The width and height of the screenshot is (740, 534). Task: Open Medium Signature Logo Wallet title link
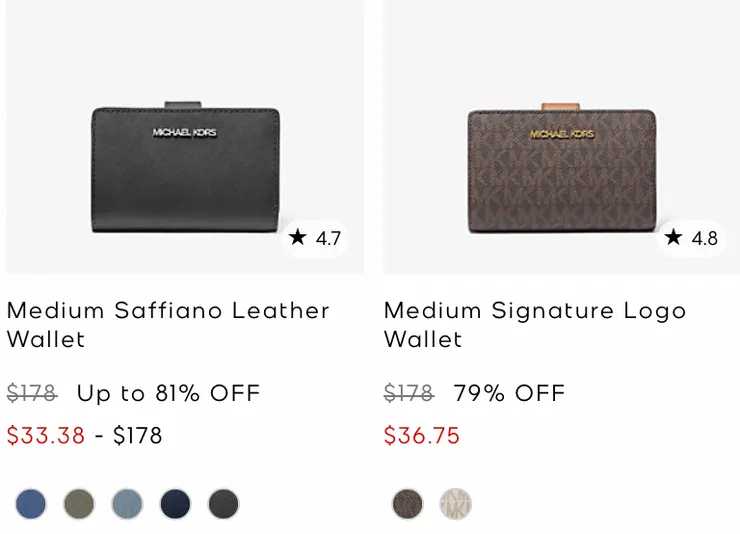(535, 325)
